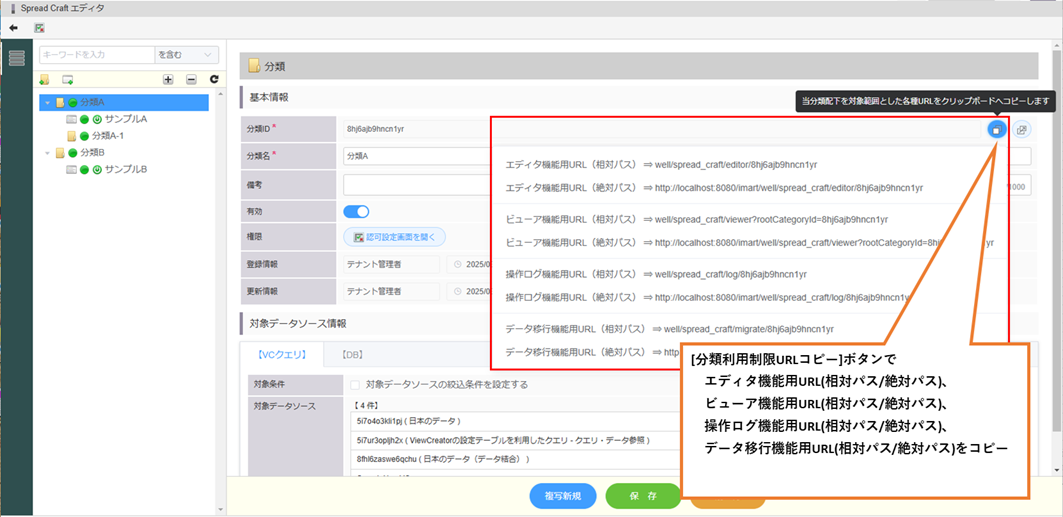Click the add sheet icon above tree

pos(68,79)
